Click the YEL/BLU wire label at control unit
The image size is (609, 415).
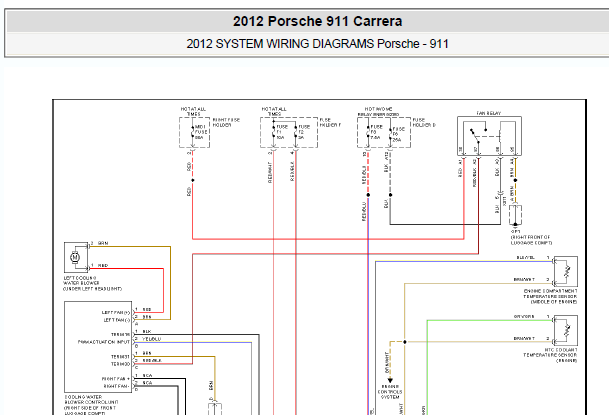[x=151, y=339]
